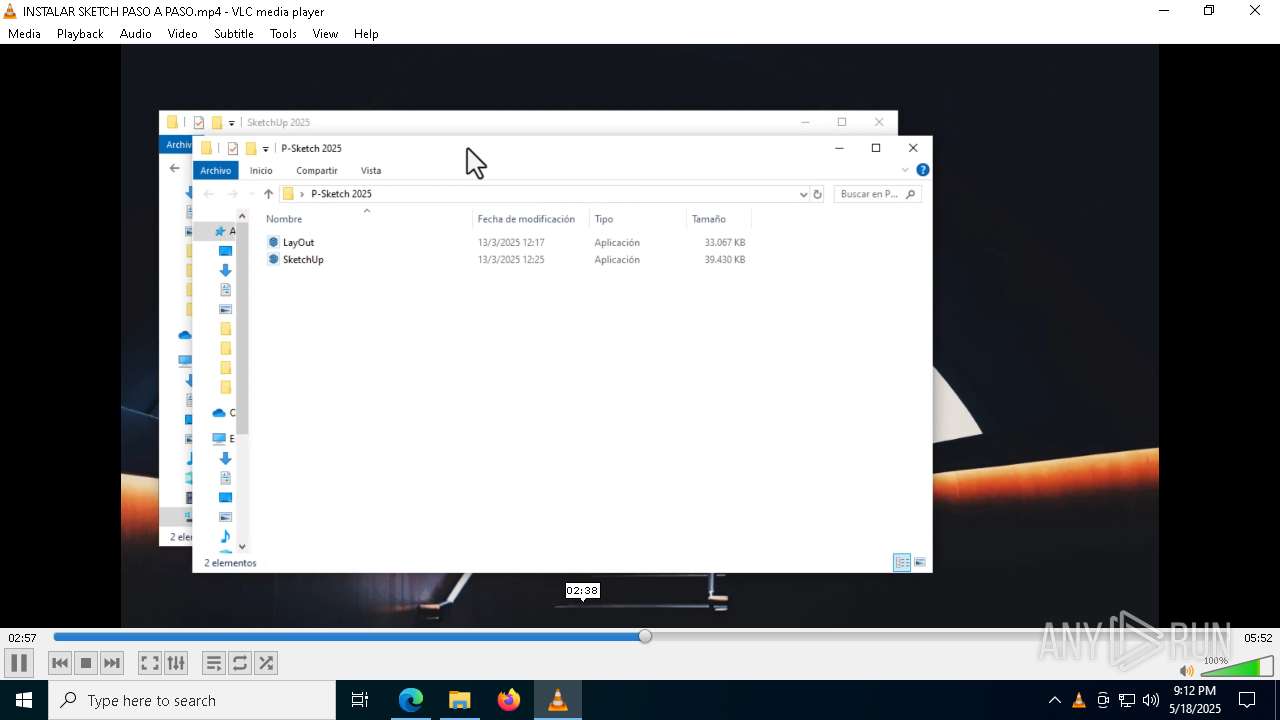This screenshot has height=720, width=1280.
Task: Click the taskbar search box
Action: [x=192, y=700]
